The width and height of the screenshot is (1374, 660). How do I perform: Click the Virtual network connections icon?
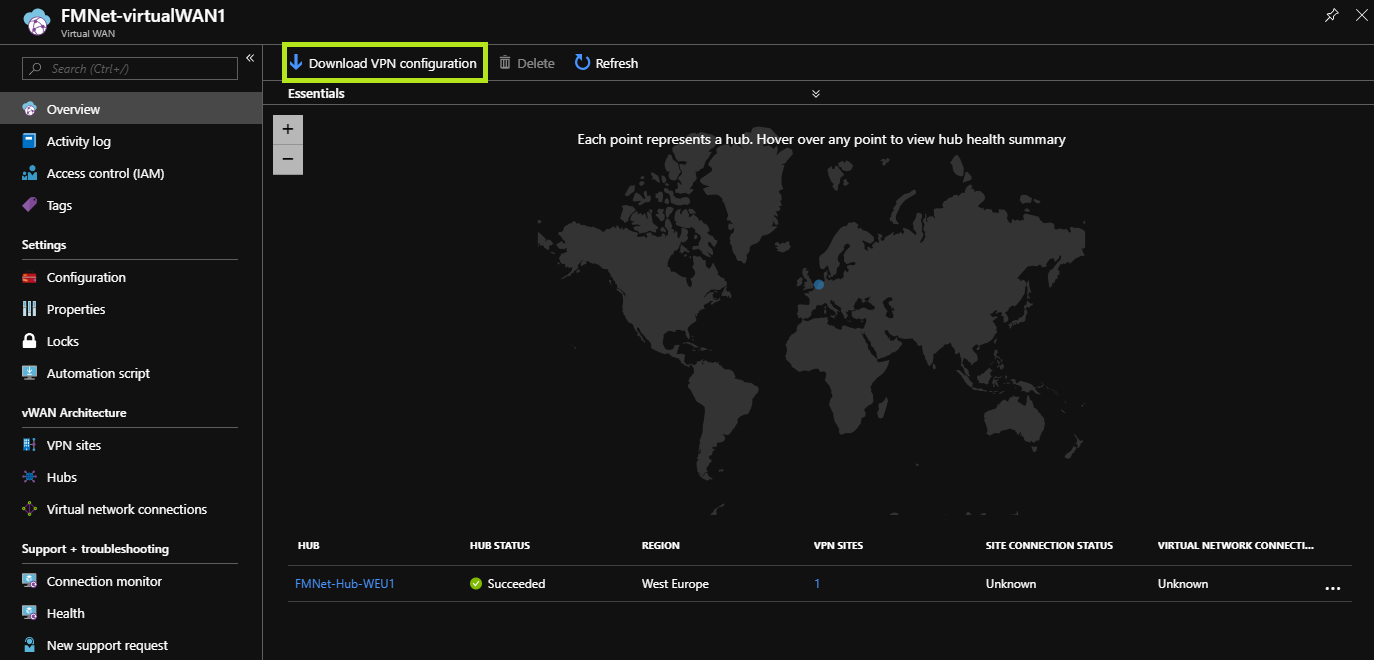point(29,509)
